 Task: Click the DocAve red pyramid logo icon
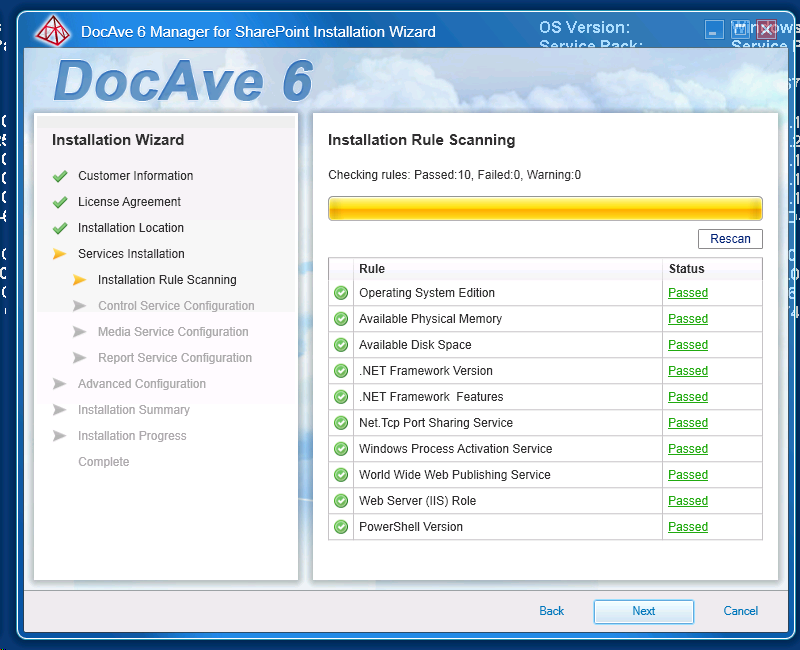(x=51, y=31)
